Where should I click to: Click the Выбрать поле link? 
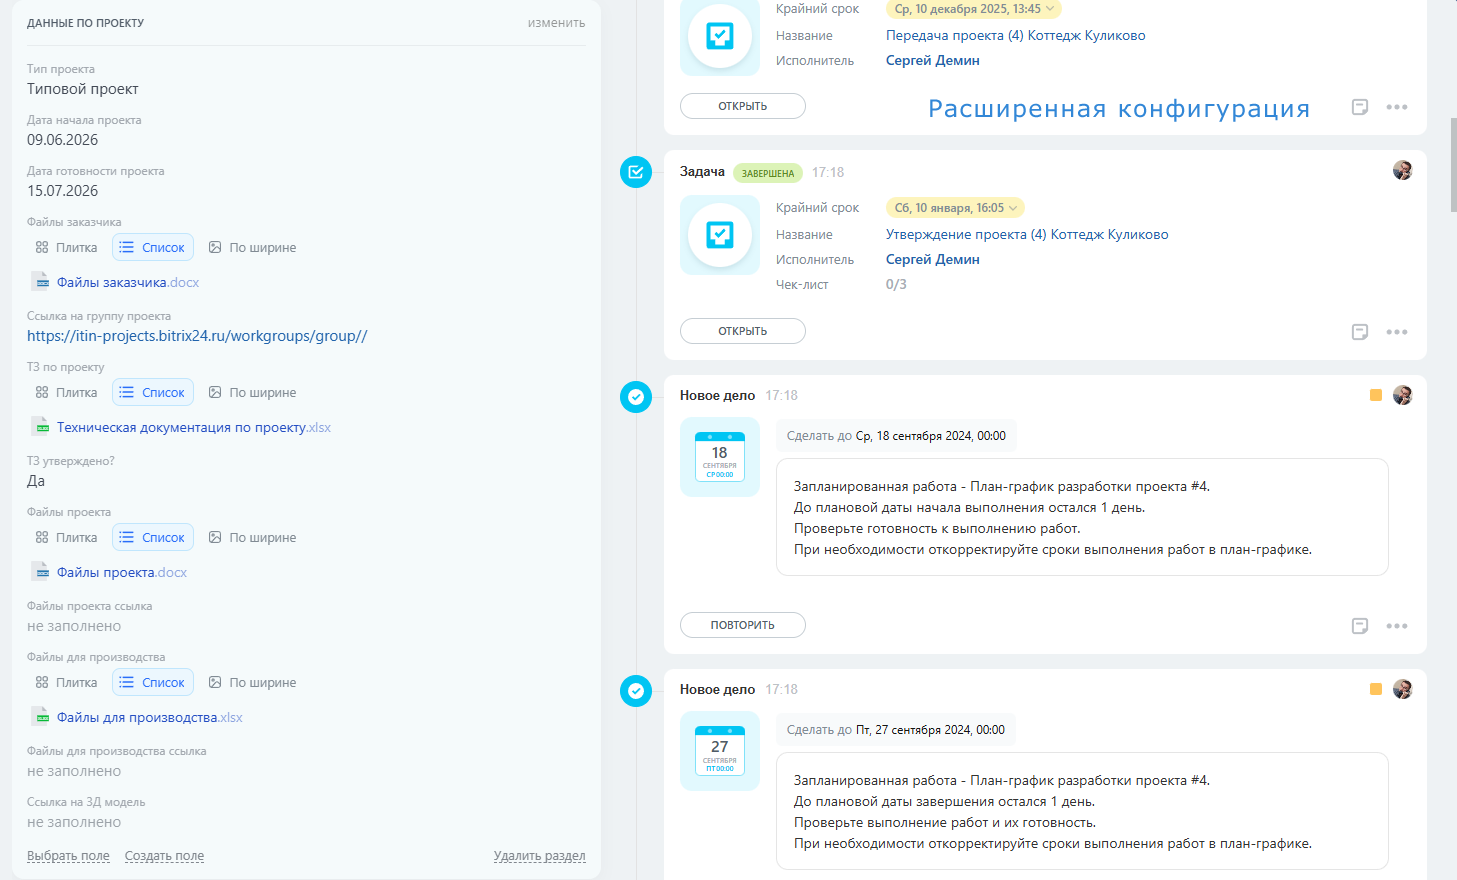click(x=68, y=856)
